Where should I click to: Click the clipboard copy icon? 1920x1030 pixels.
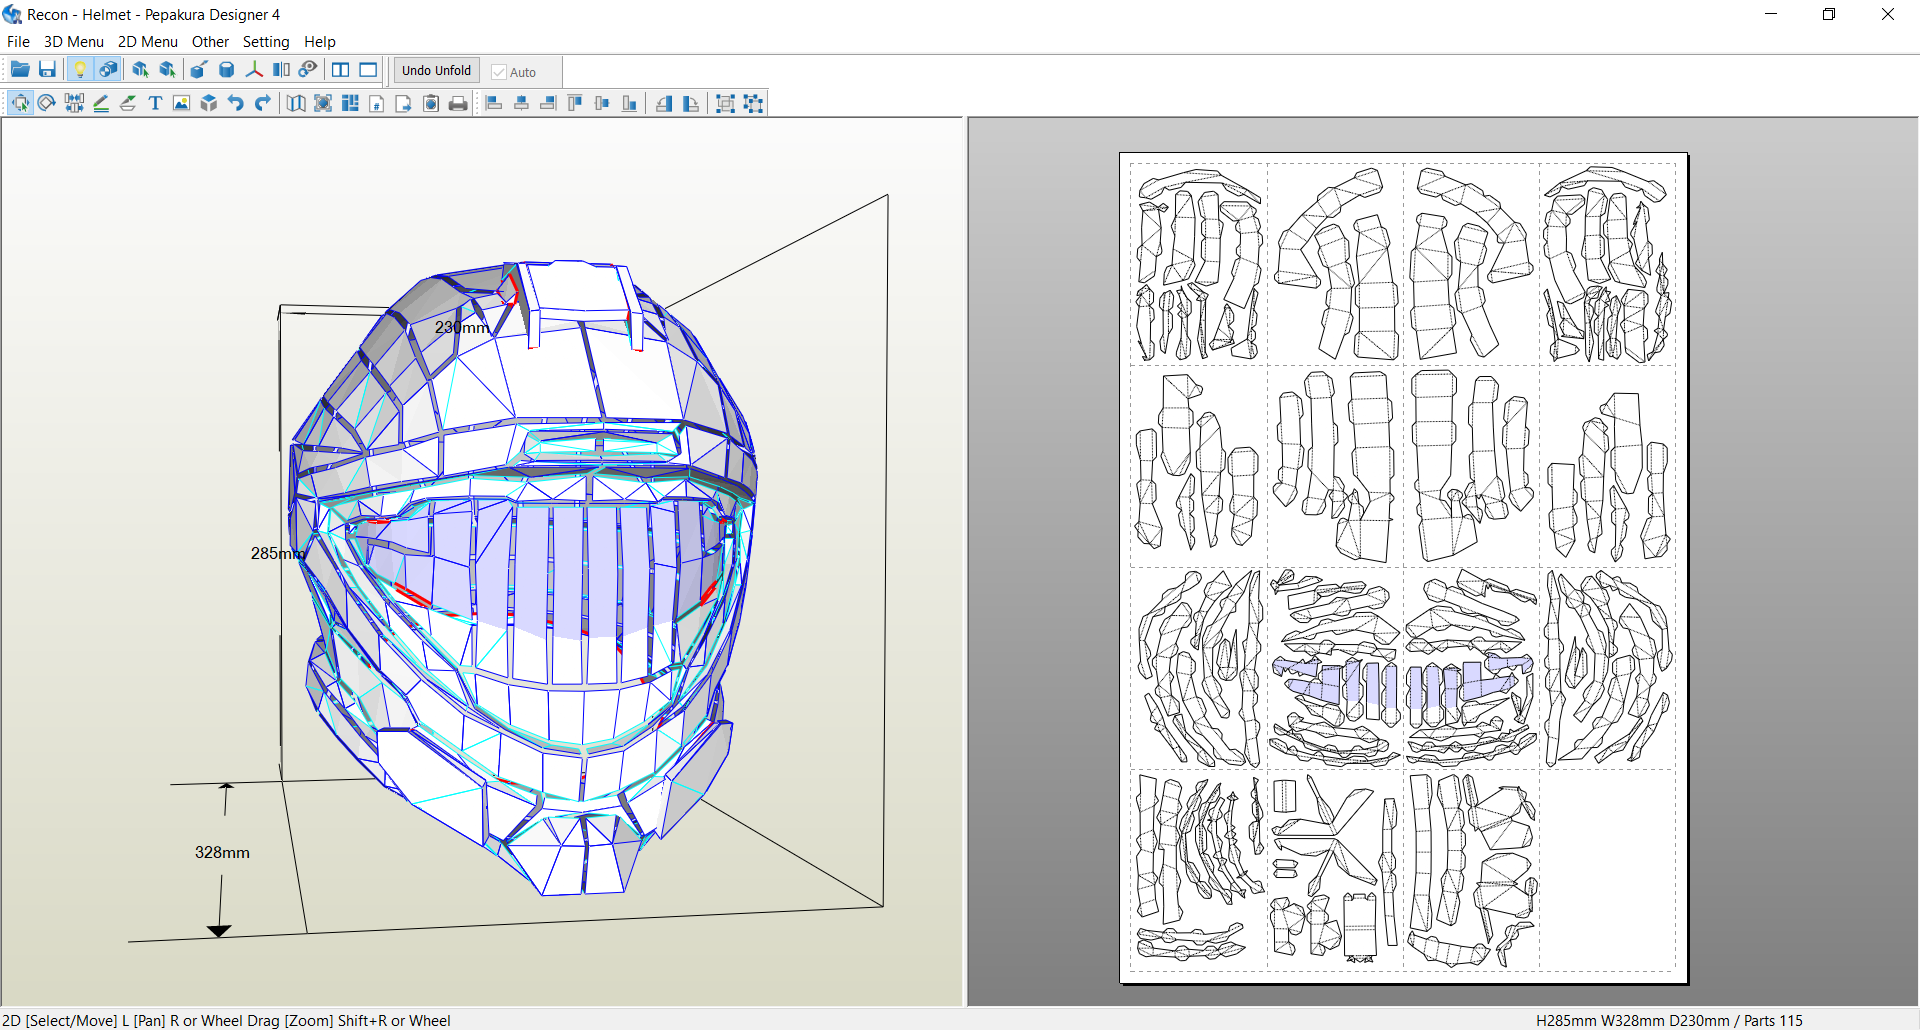[x=431, y=103]
